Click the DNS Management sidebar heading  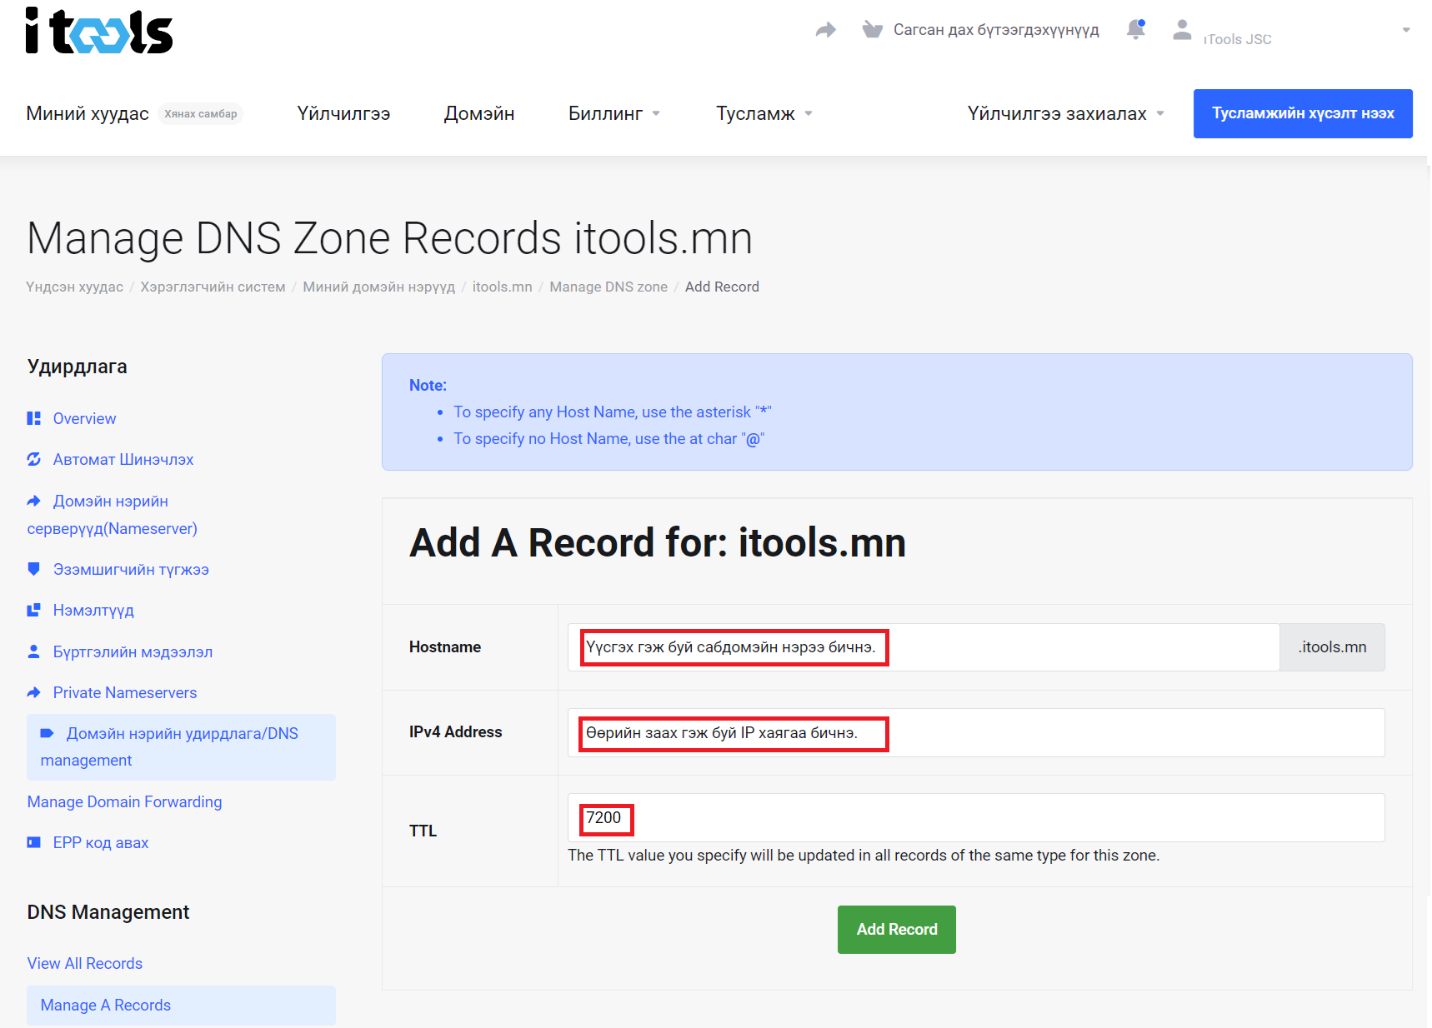pyautogui.click(x=108, y=912)
